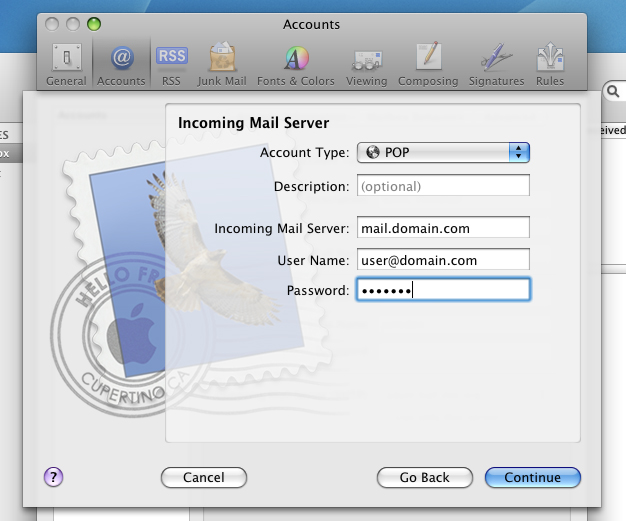Open Fonts & Colors preferences

(296, 63)
